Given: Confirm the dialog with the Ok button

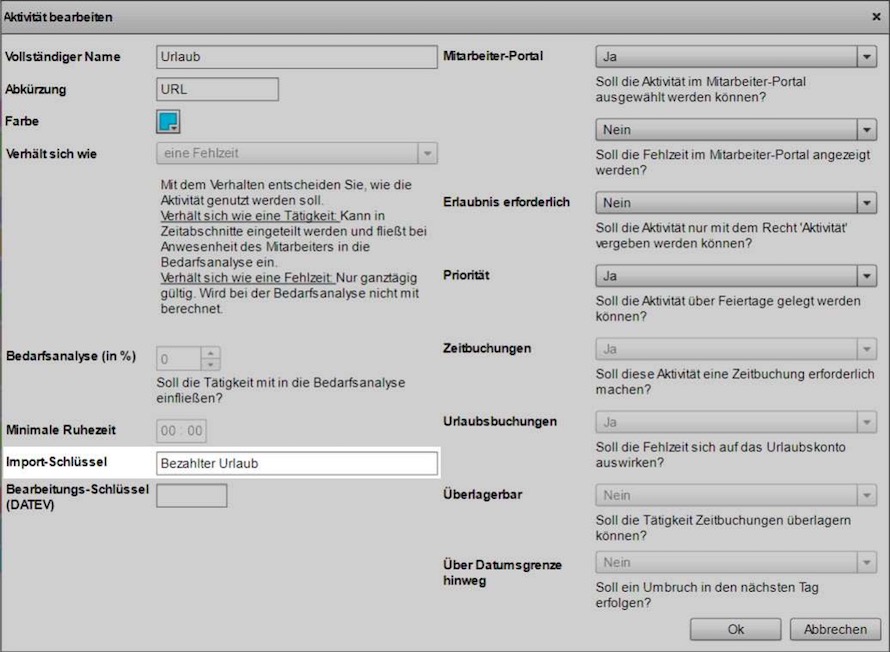Looking at the screenshot, I should coord(736,629).
